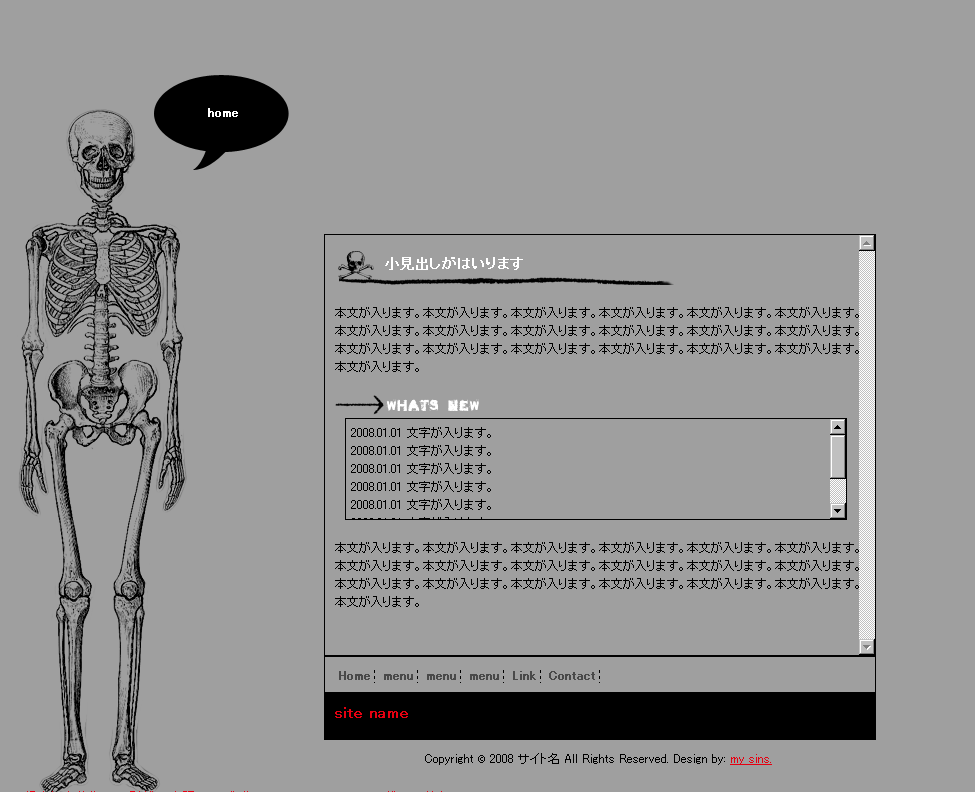975x792 pixels.
Task: Click the main content scrollbar up arrow
Action: coord(867,243)
